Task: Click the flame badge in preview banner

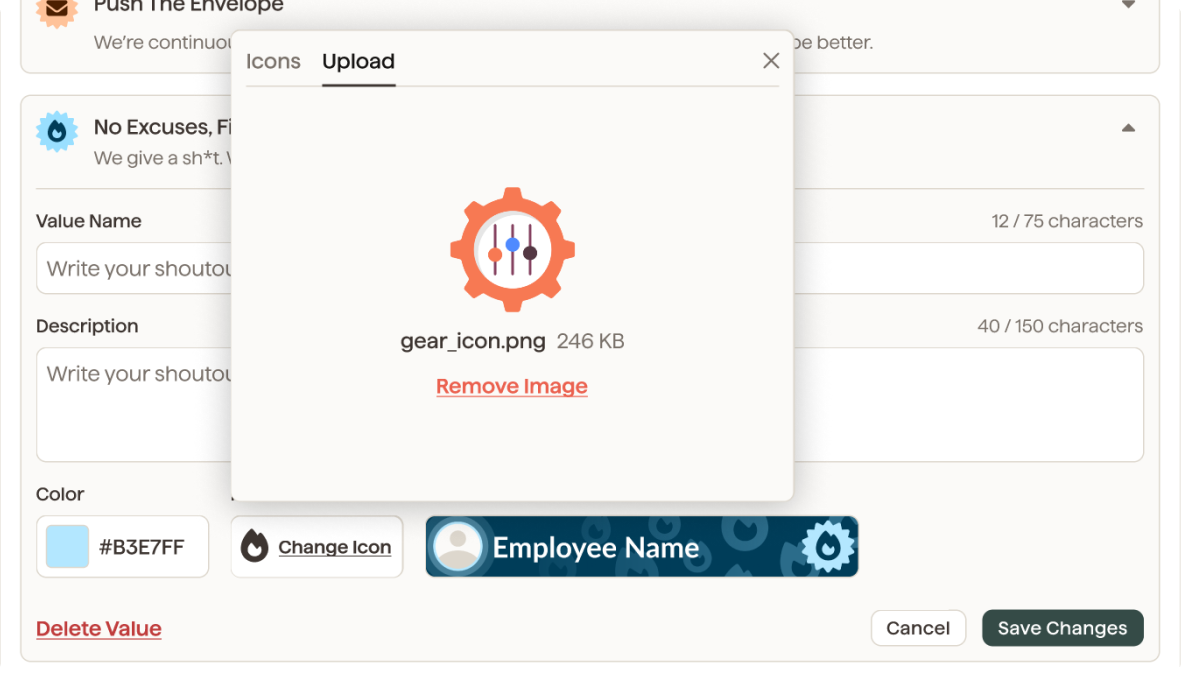Action: click(x=828, y=547)
